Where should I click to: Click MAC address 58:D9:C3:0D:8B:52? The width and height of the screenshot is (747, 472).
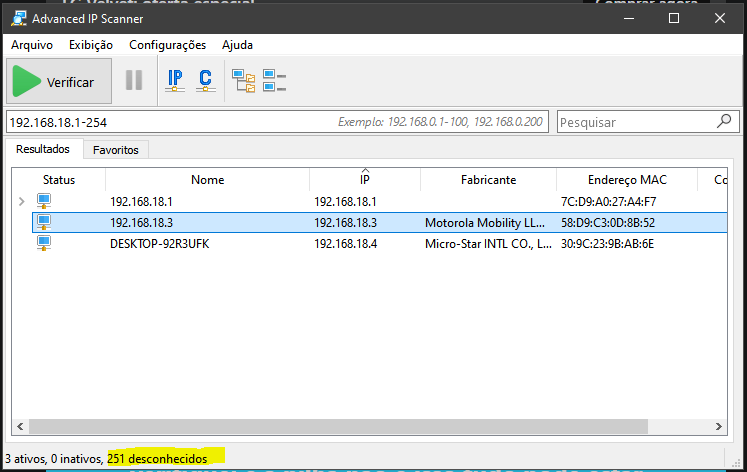click(608, 223)
